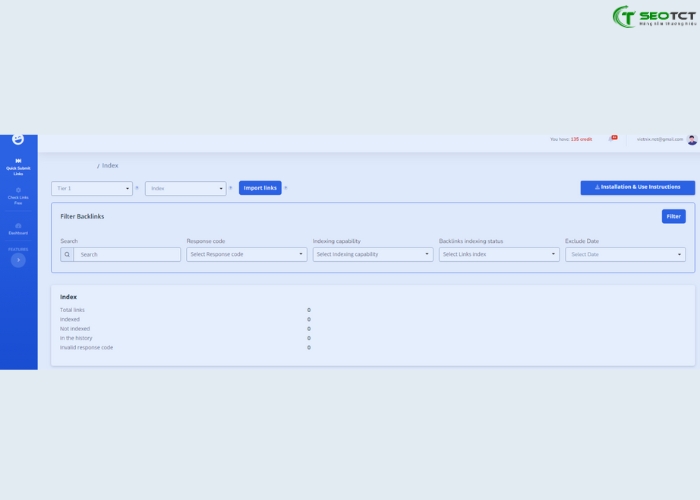Viewport: 700px width, 500px height.
Task: Click the Invalid response code row
Action: (x=185, y=347)
